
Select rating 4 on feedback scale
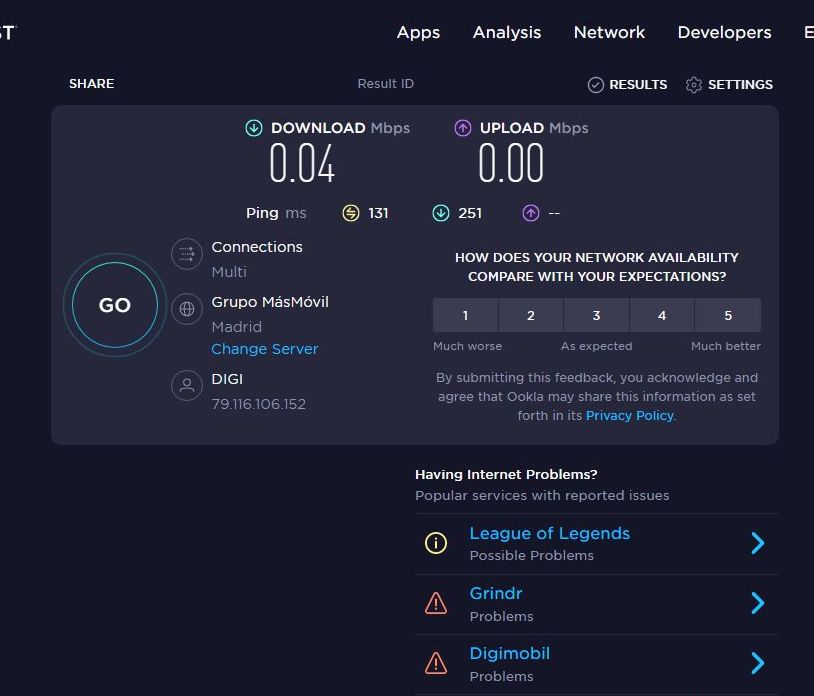(662, 315)
